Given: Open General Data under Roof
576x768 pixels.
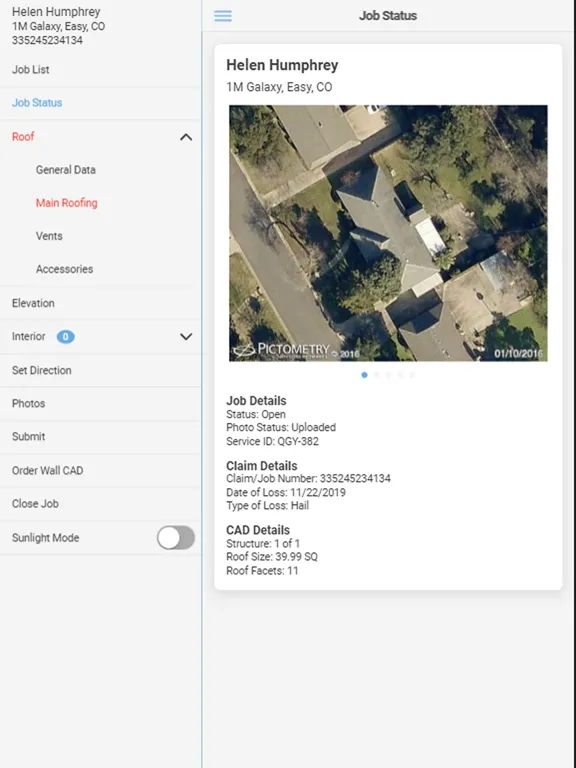Looking at the screenshot, I should (x=66, y=170).
